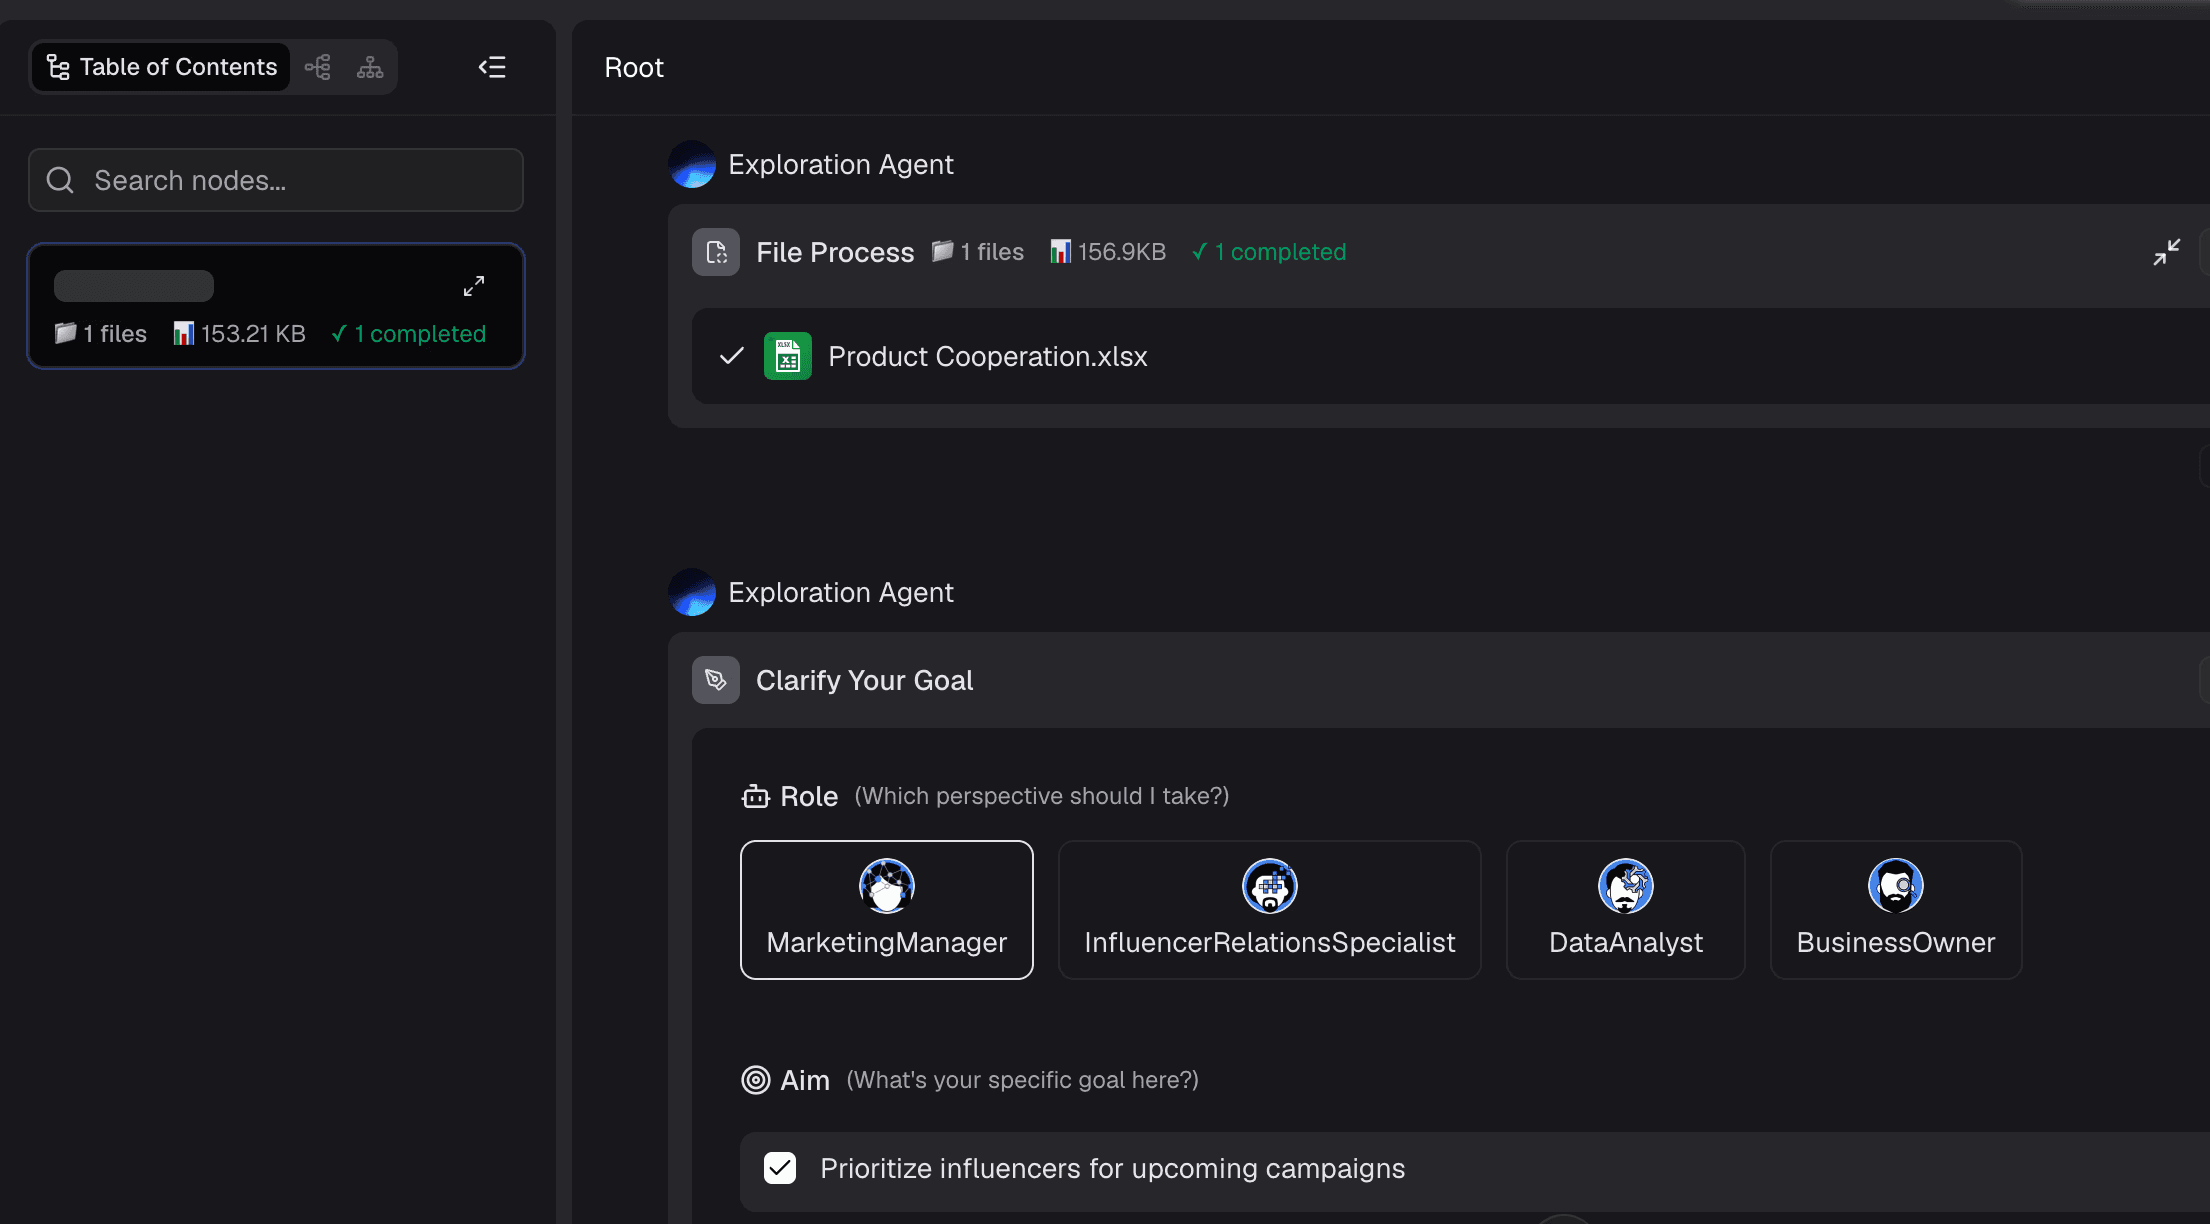Image resolution: width=2210 pixels, height=1224 pixels.
Task: Select the DataAnalyst role
Action: tap(1626, 910)
